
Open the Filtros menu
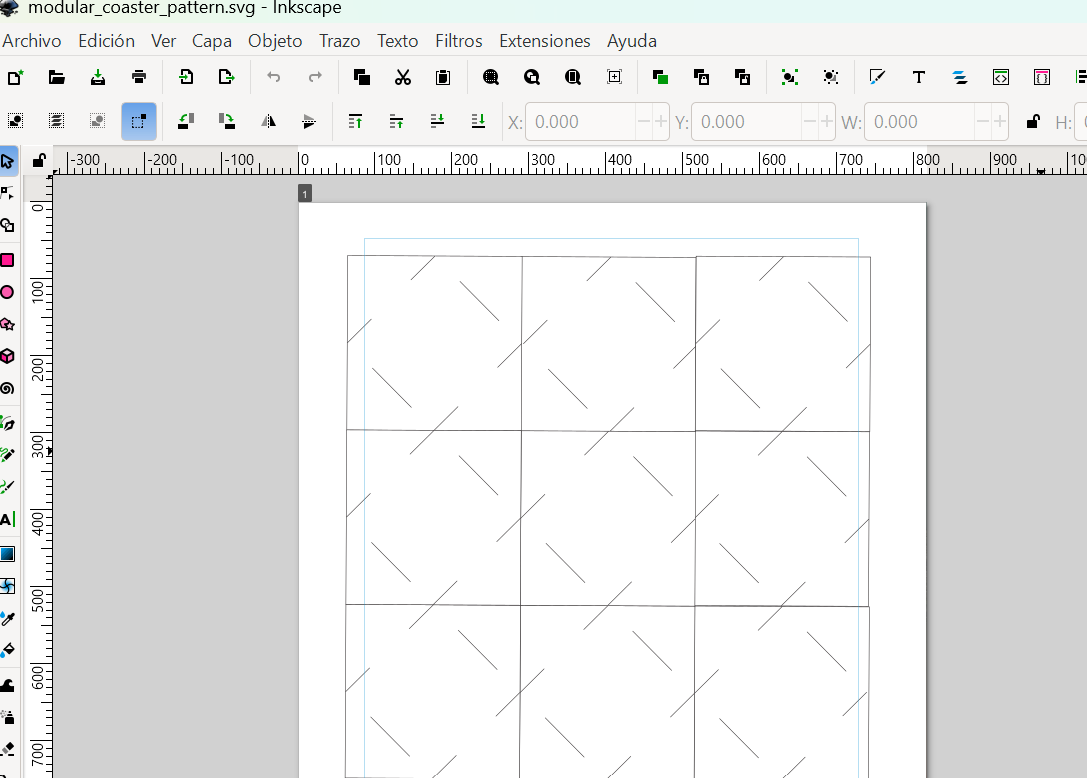pos(459,41)
